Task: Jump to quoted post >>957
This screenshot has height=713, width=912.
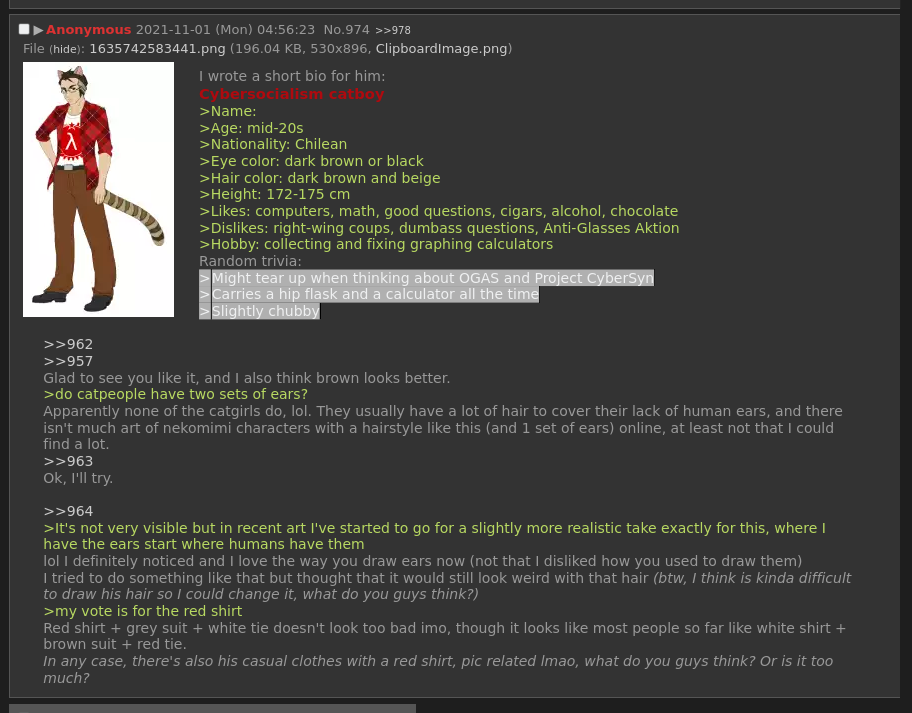Action: tap(68, 361)
